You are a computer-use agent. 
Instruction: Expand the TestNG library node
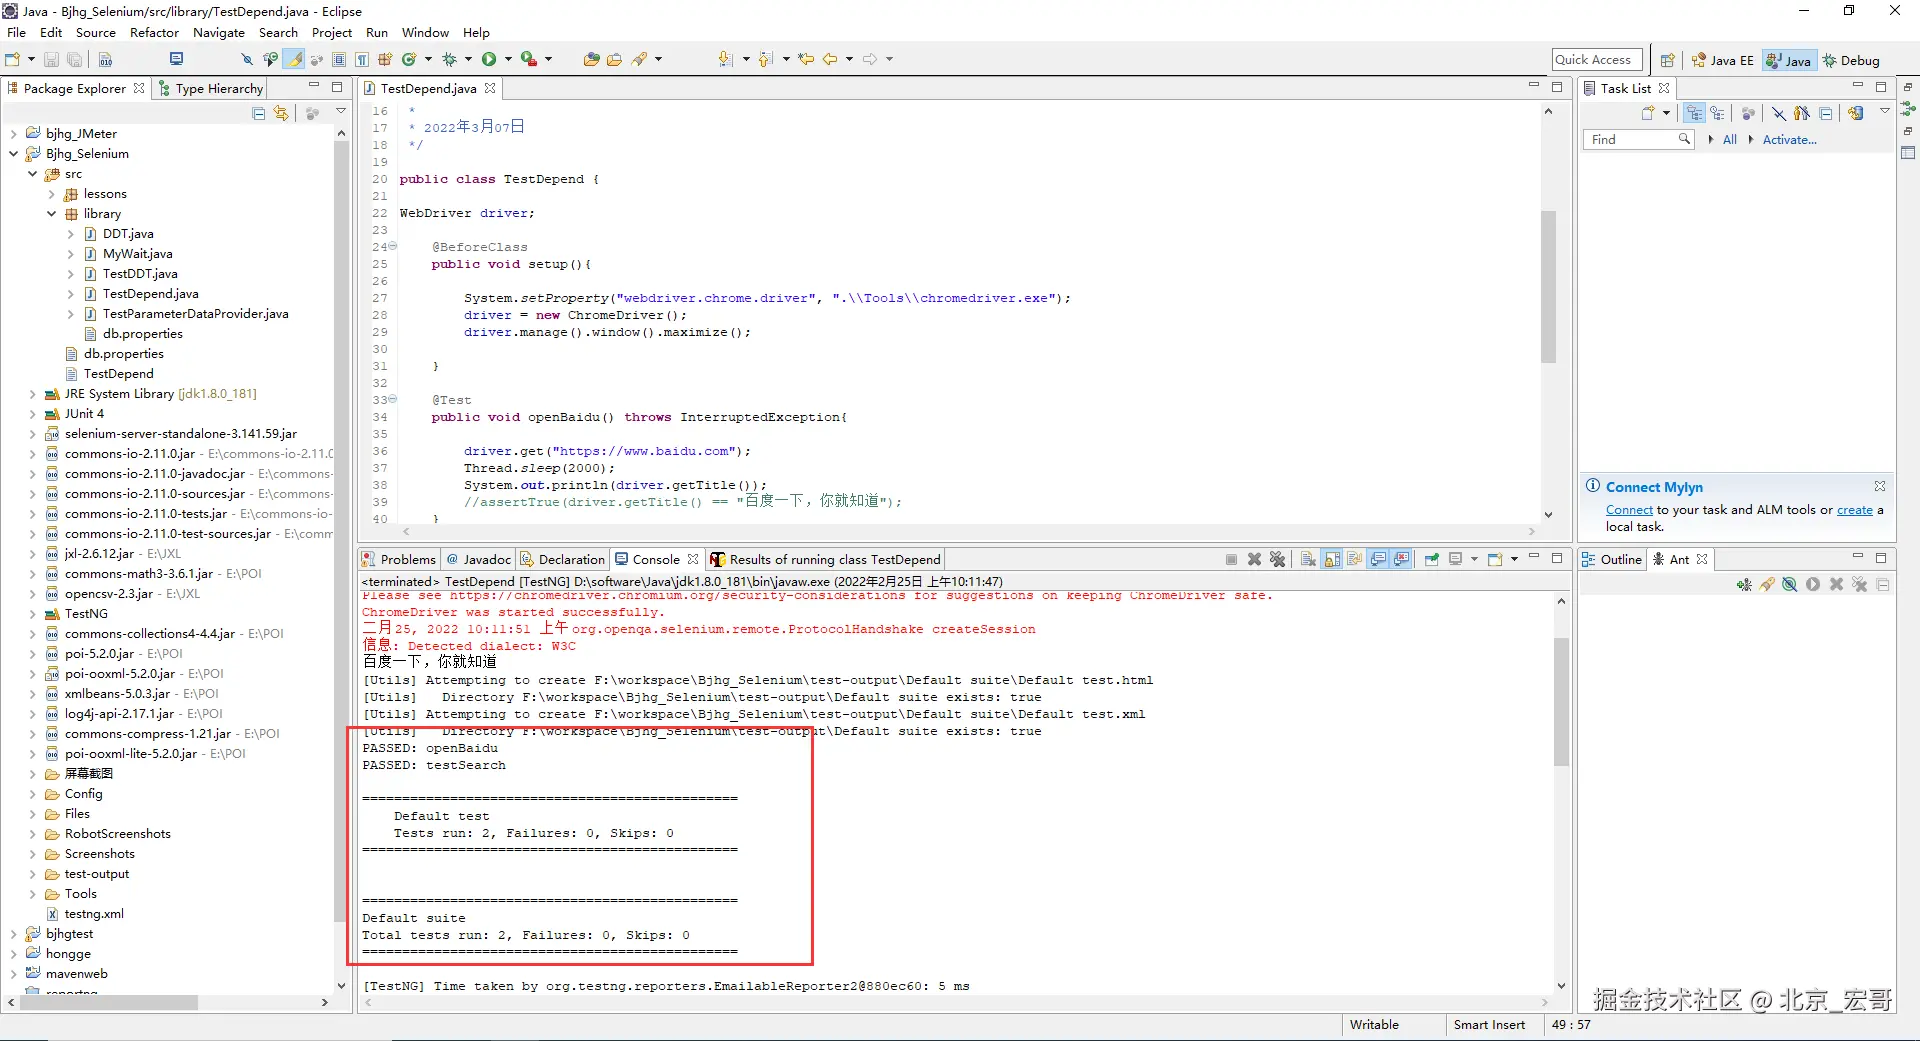pos(32,613)
